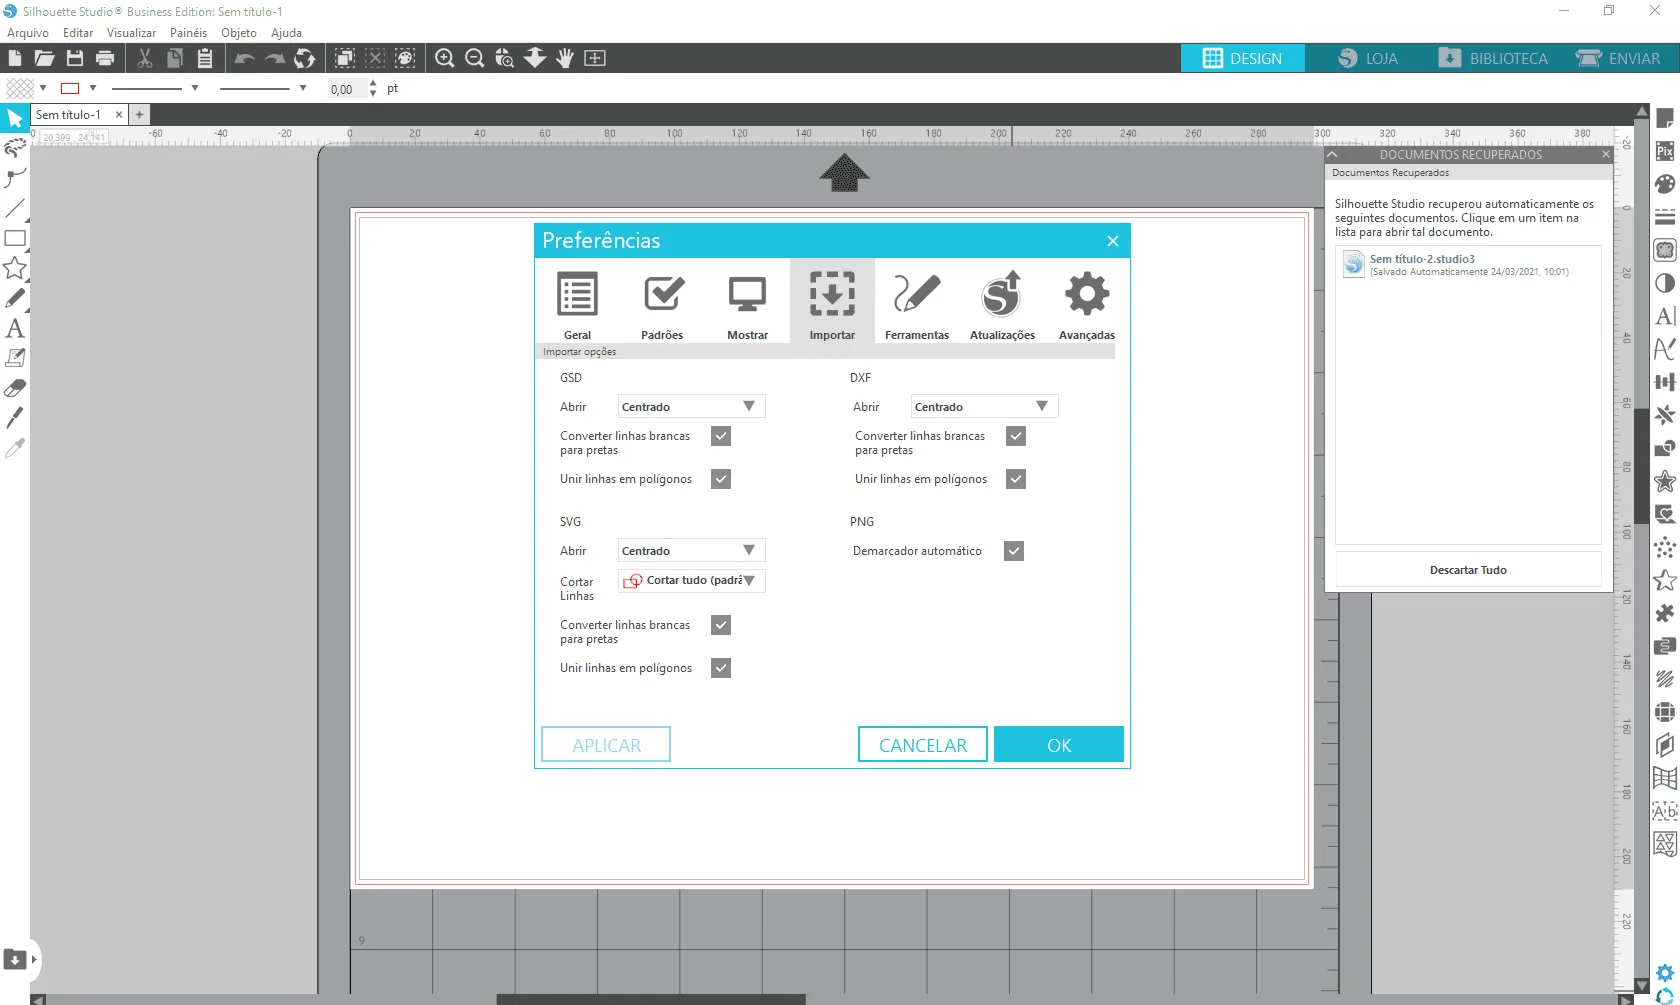Toggle GSD unir linhas em polígonos checkbox
Screen dimensions: 1680x1005
tap(721, 479)
